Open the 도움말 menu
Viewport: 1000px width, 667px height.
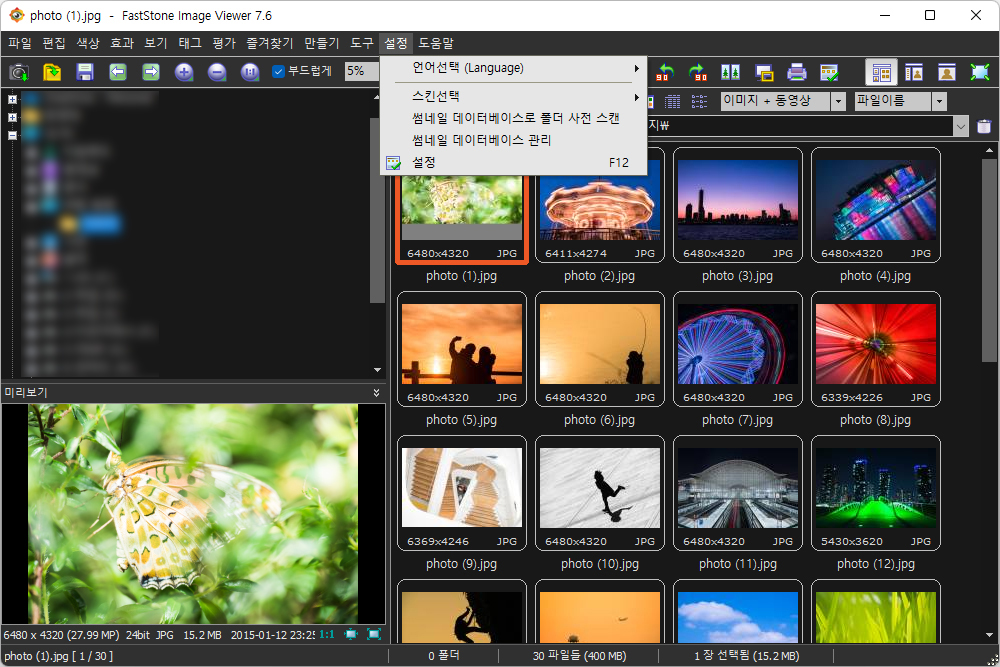pos(436,43)
